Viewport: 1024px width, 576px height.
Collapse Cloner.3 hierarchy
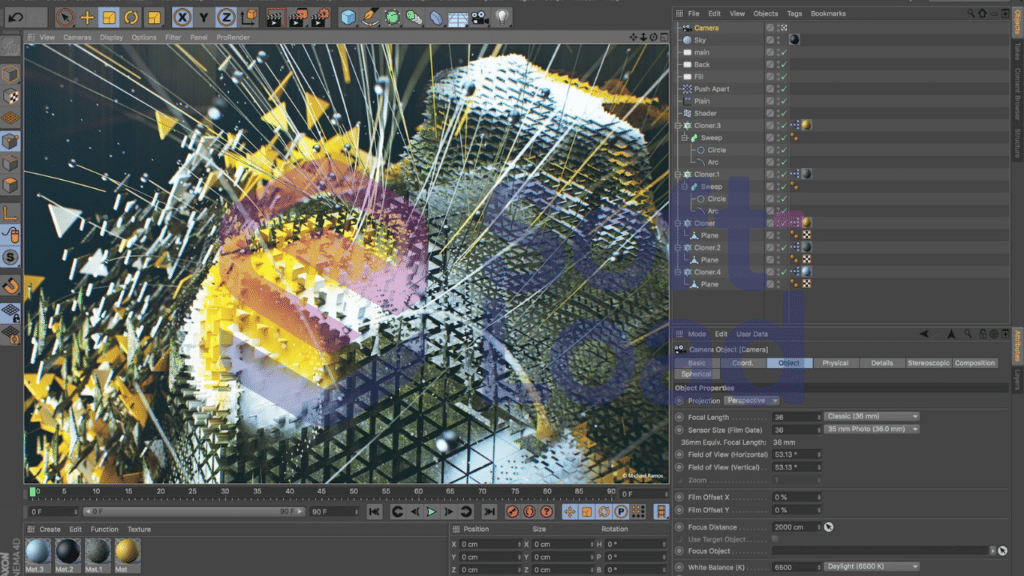pyautogui.click(x=678, y=125)
